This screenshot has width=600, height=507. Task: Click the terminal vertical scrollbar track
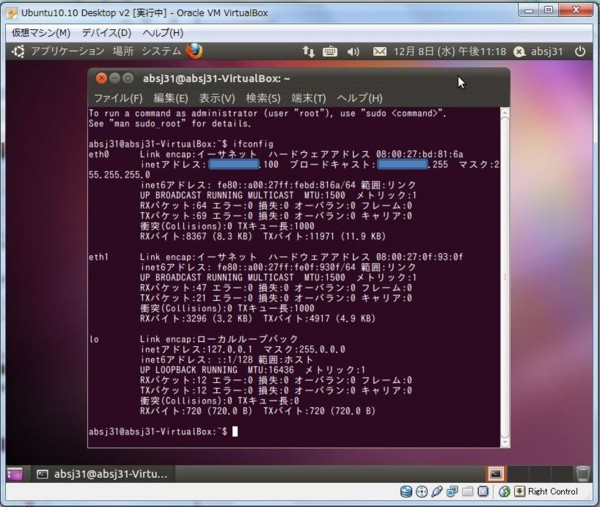click(x=505, y=277)
